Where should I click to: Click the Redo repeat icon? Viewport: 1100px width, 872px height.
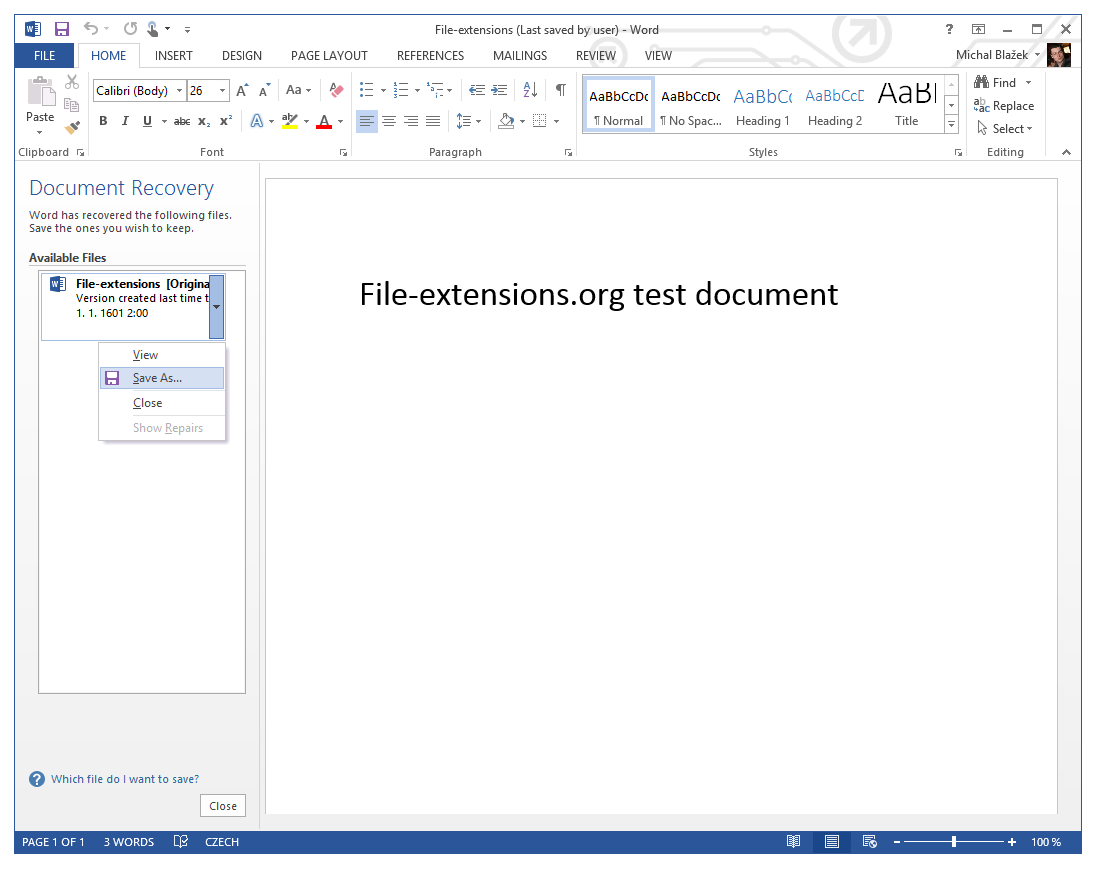click(x=130, y=29)
